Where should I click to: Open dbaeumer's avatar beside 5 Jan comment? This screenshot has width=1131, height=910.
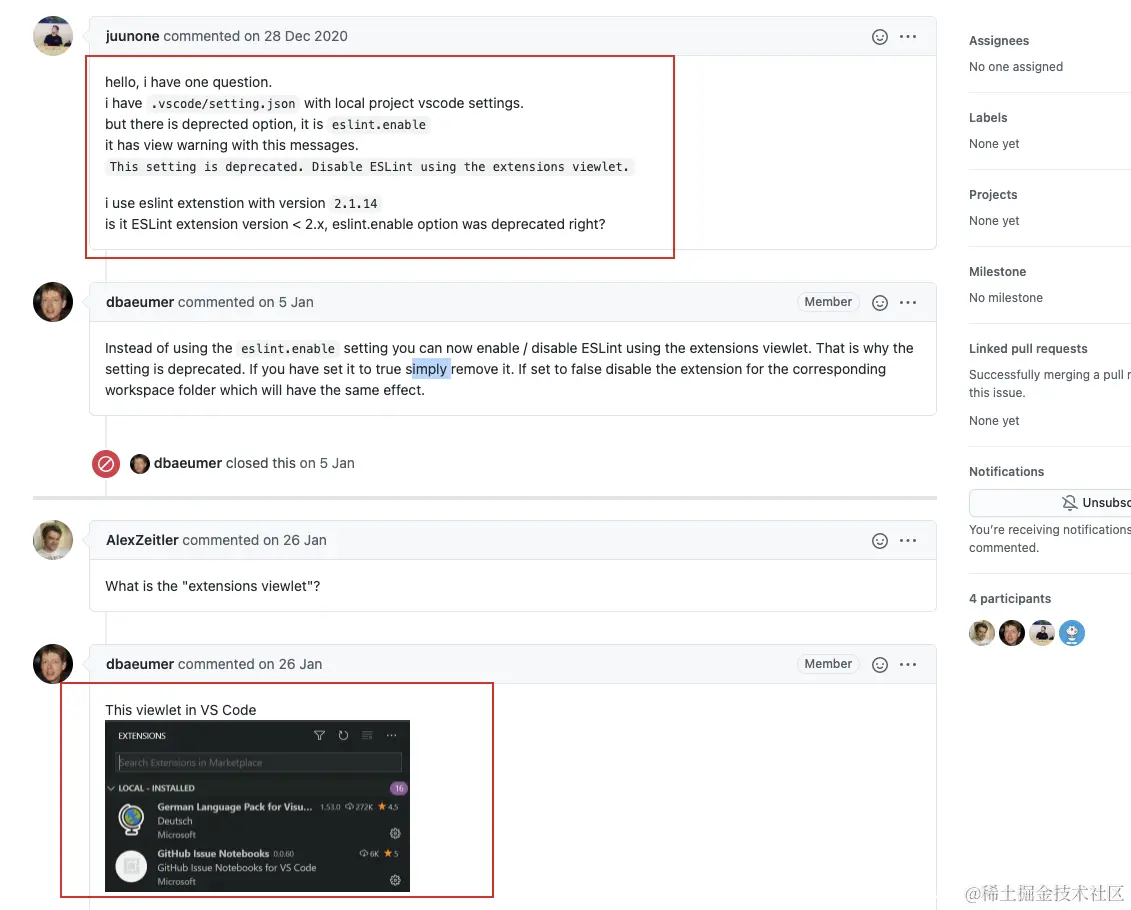coord(53,302)
